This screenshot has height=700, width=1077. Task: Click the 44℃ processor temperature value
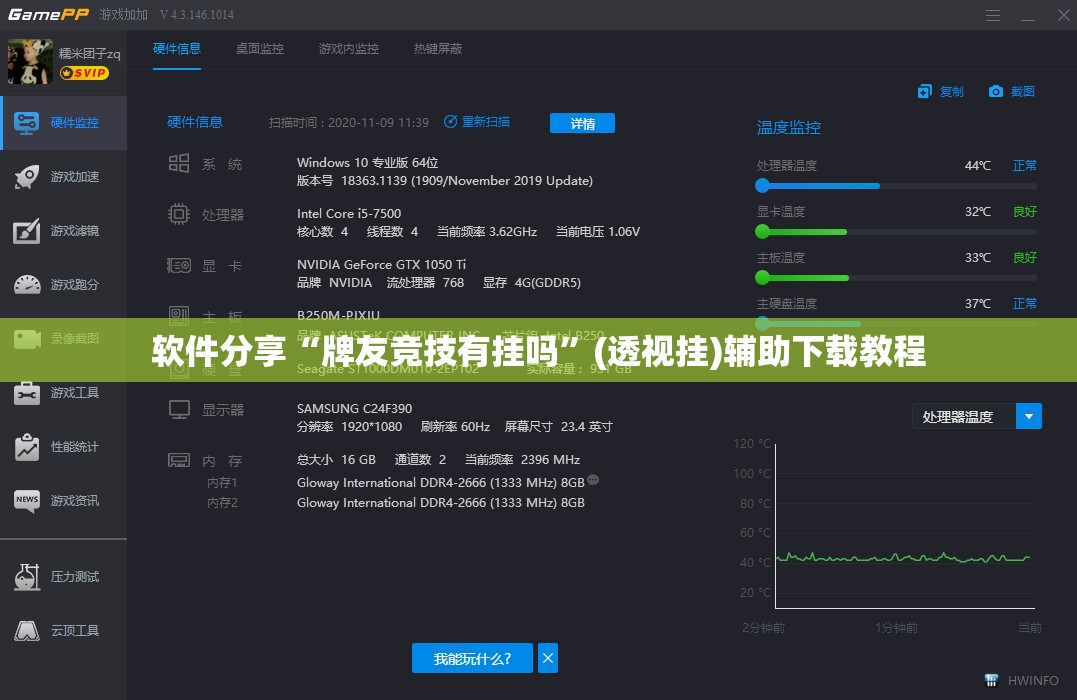coord(977,166)
